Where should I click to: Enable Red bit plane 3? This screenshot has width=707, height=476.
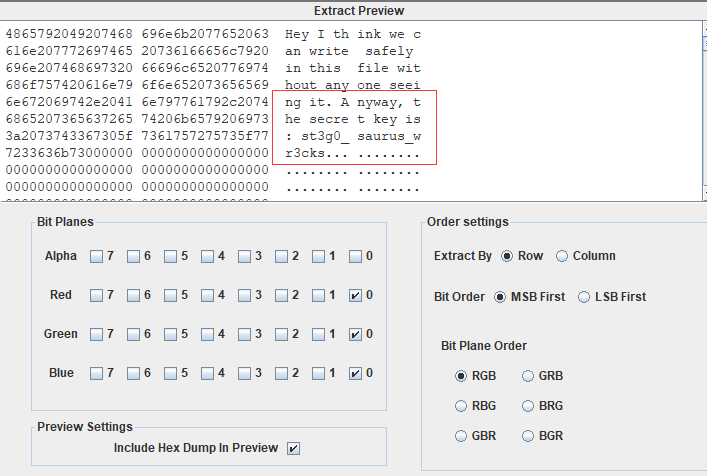point(244,295)
